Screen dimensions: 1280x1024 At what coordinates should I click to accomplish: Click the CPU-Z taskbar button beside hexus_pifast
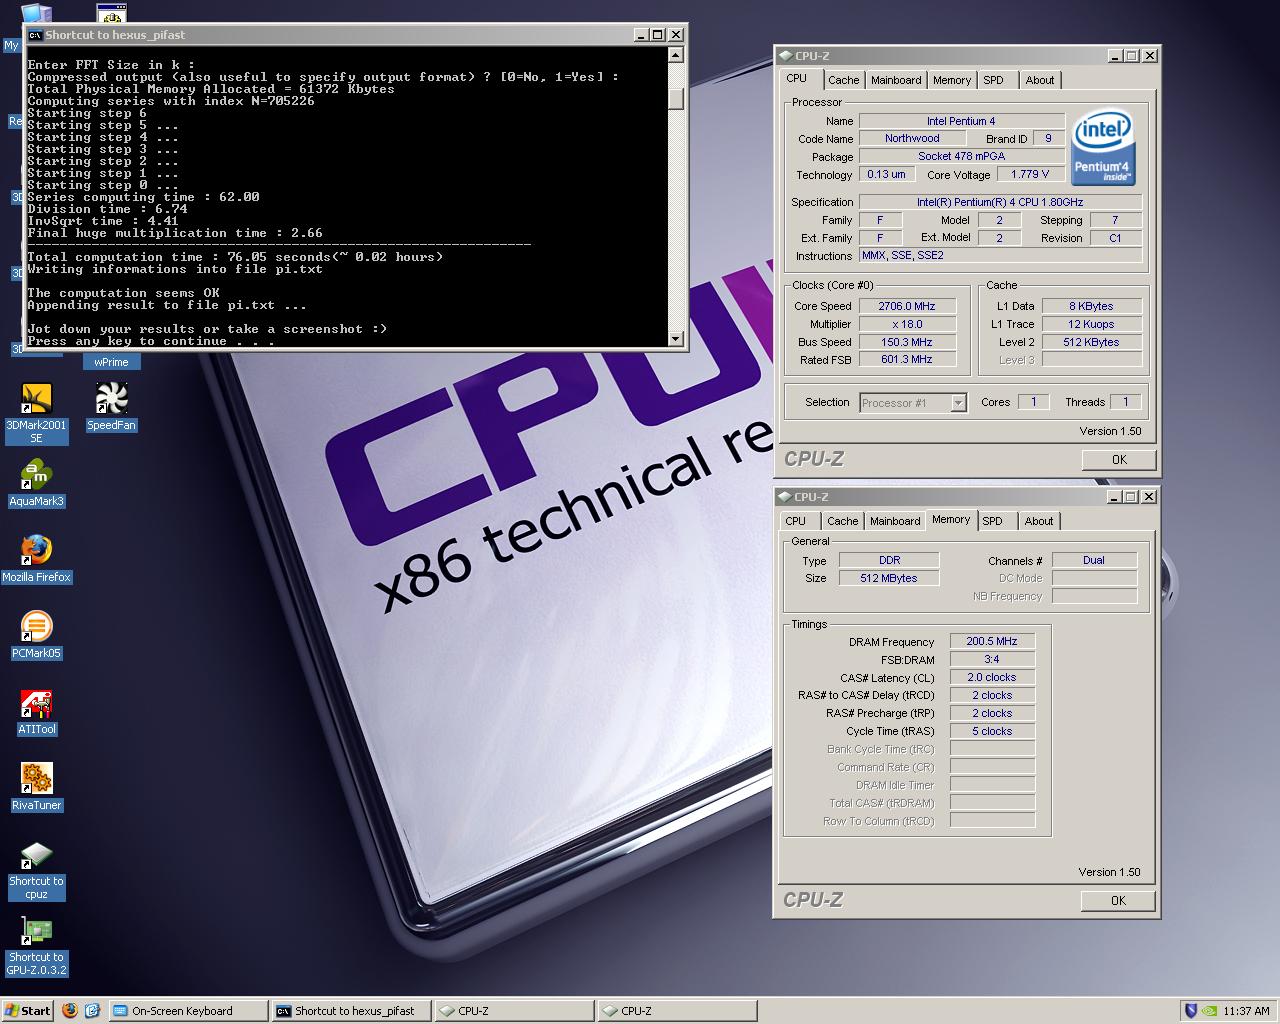click(513, 1010)
